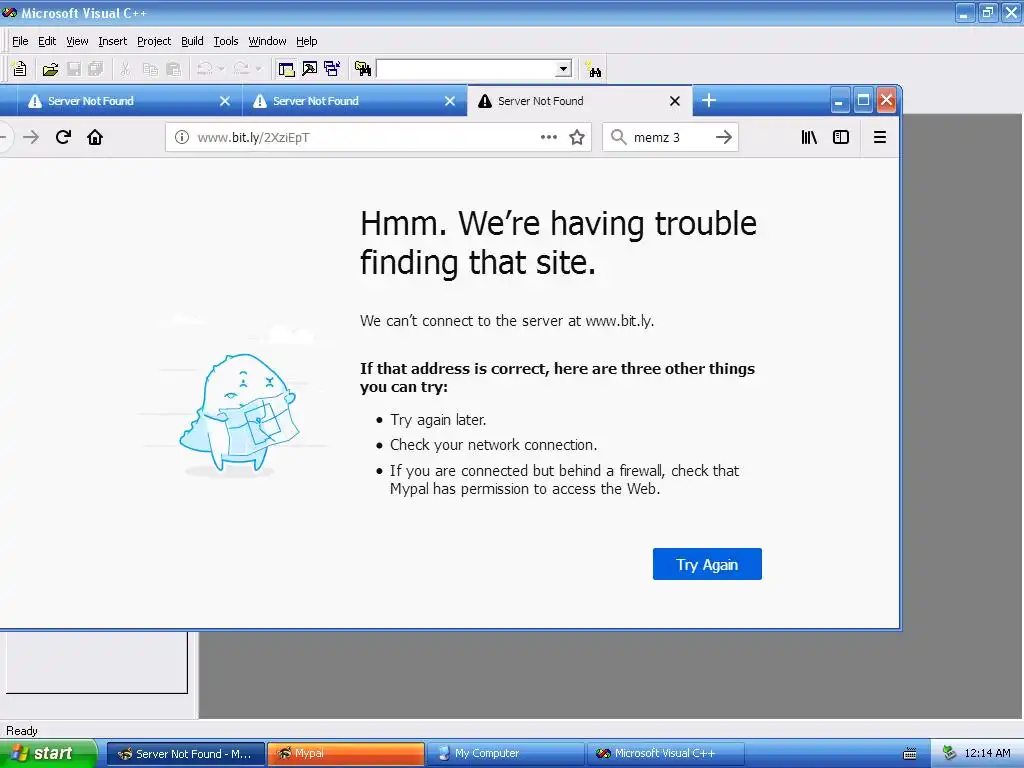The image size is (1024, 768).
Task: Click the Paste clipboard icon
Action: coord(173,69)
